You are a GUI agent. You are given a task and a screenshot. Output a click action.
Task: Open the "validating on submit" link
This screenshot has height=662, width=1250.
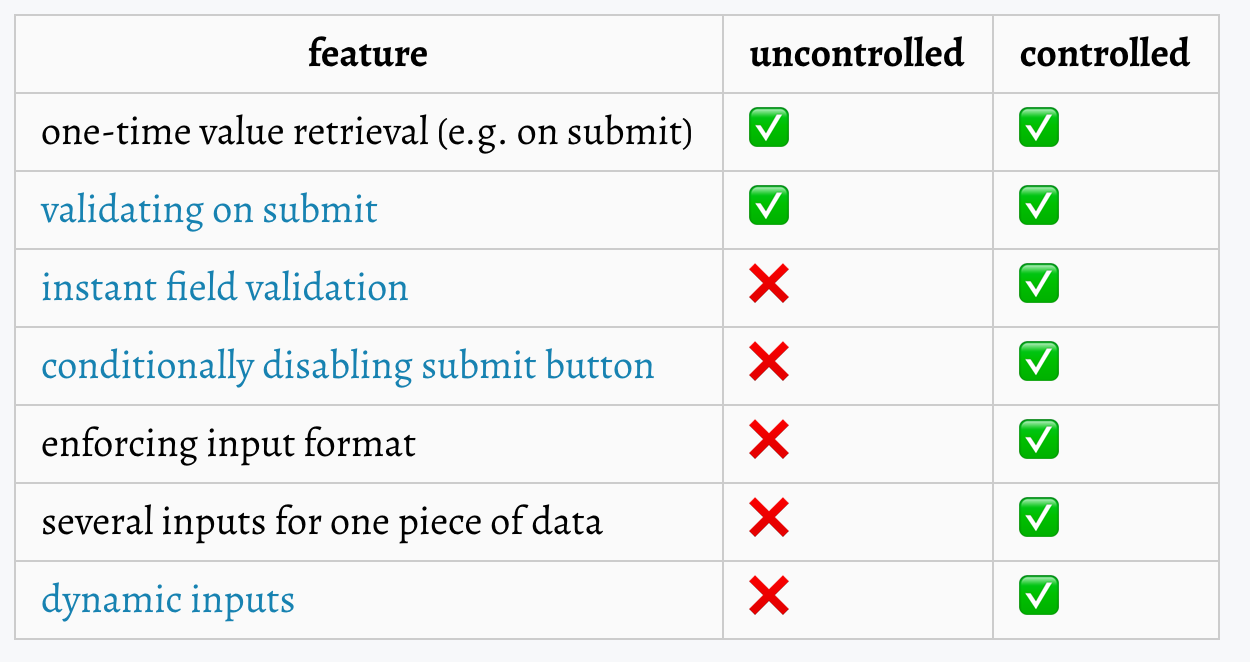pyautogui.click(x=209, y=210)
